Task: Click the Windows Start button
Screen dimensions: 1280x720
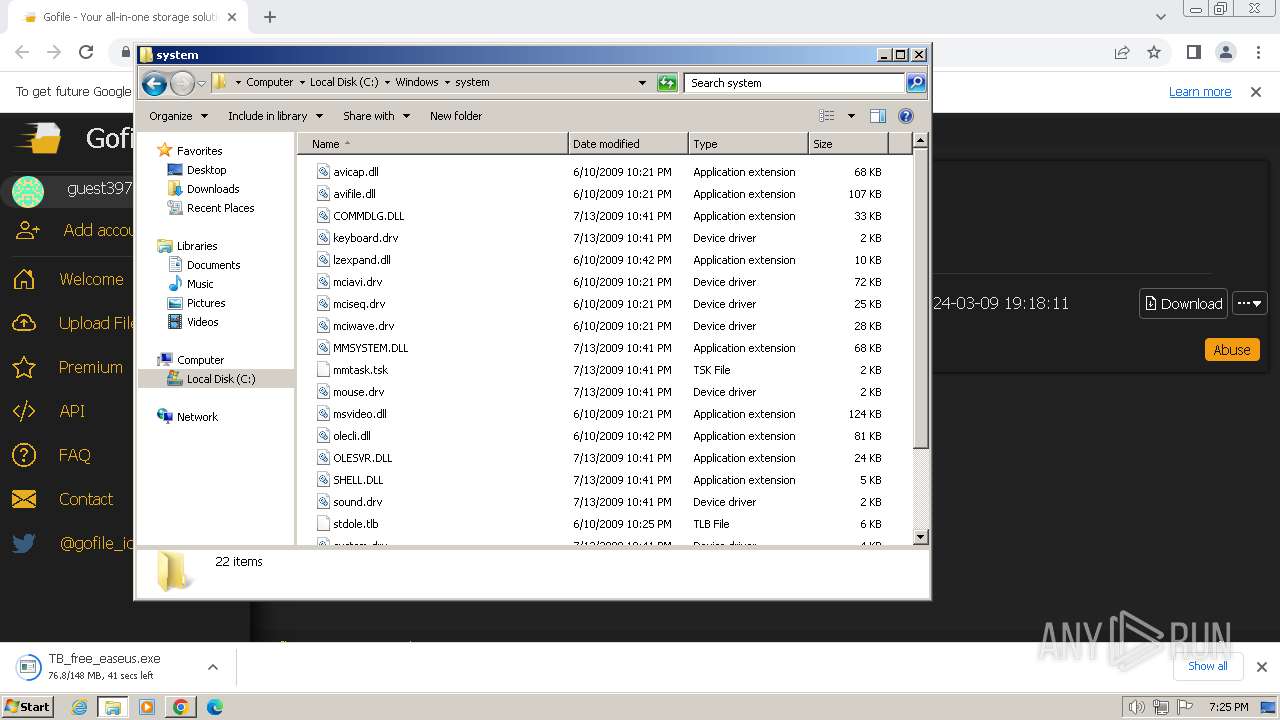Action: [28, 706]
